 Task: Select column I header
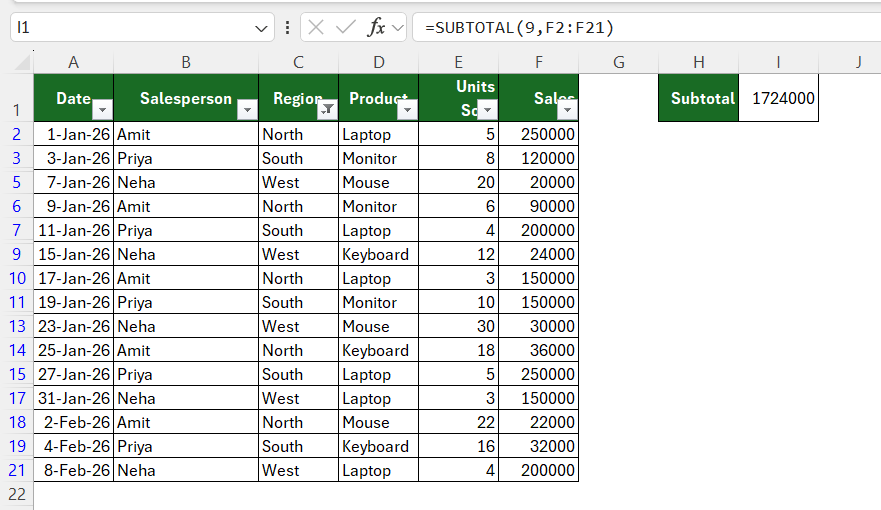coord(779,62)
